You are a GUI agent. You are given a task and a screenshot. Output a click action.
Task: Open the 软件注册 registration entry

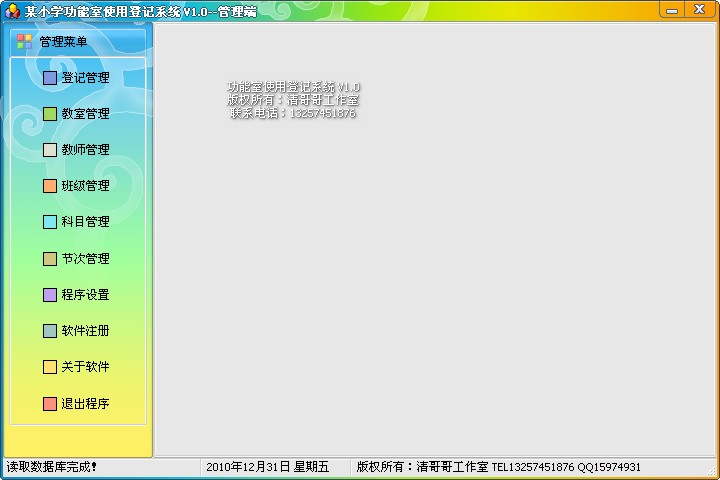pyautogui.click(x=85, y=331)
